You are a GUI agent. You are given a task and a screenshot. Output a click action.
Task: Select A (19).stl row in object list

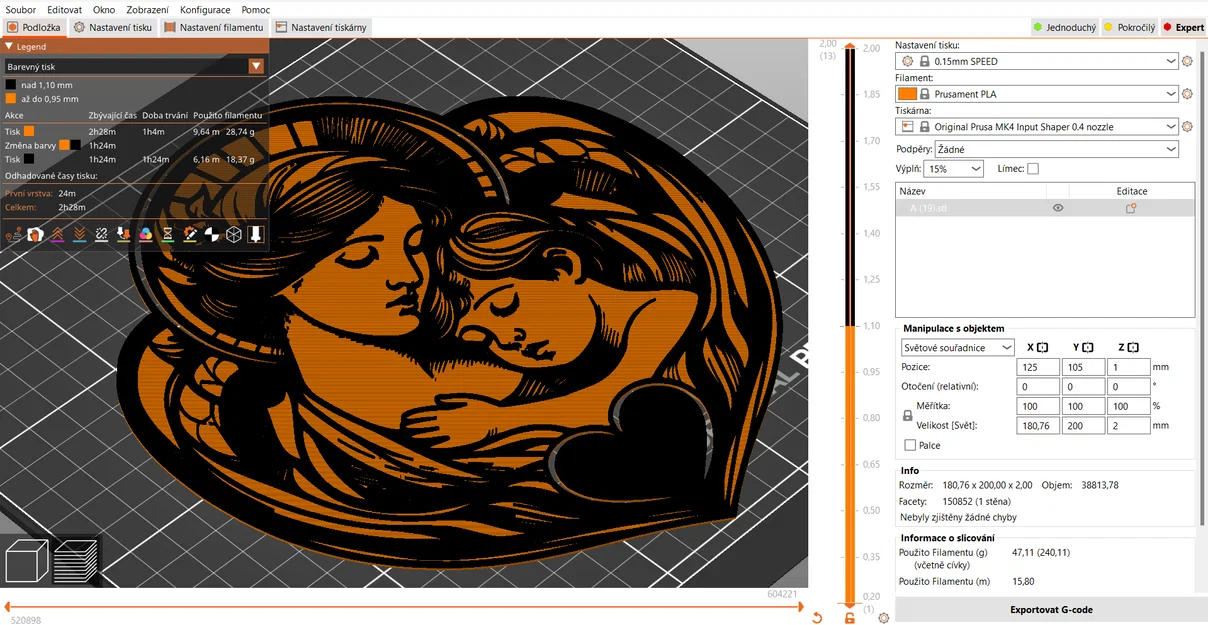pyautogui.click(x=1044, y=208)
